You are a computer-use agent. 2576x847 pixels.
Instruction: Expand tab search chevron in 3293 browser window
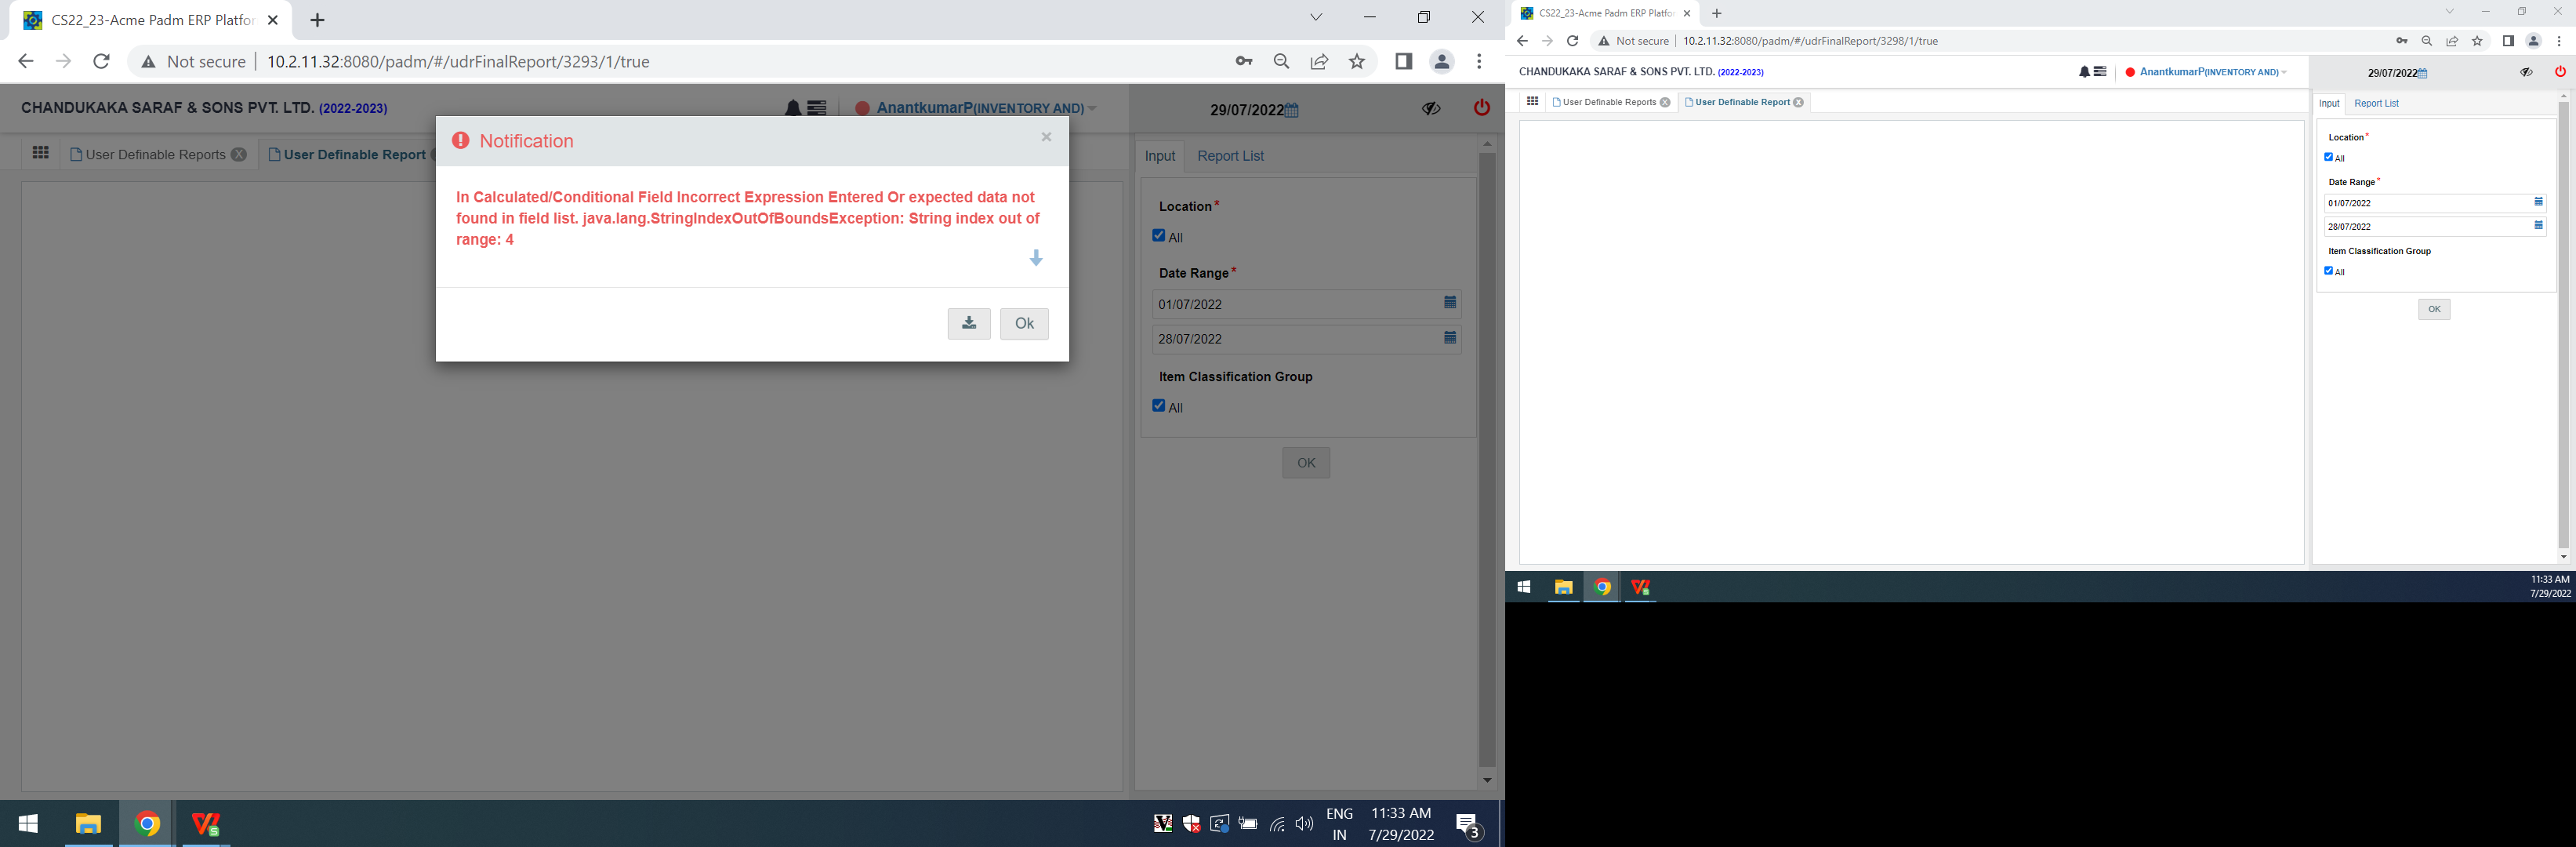(1316, 17)
